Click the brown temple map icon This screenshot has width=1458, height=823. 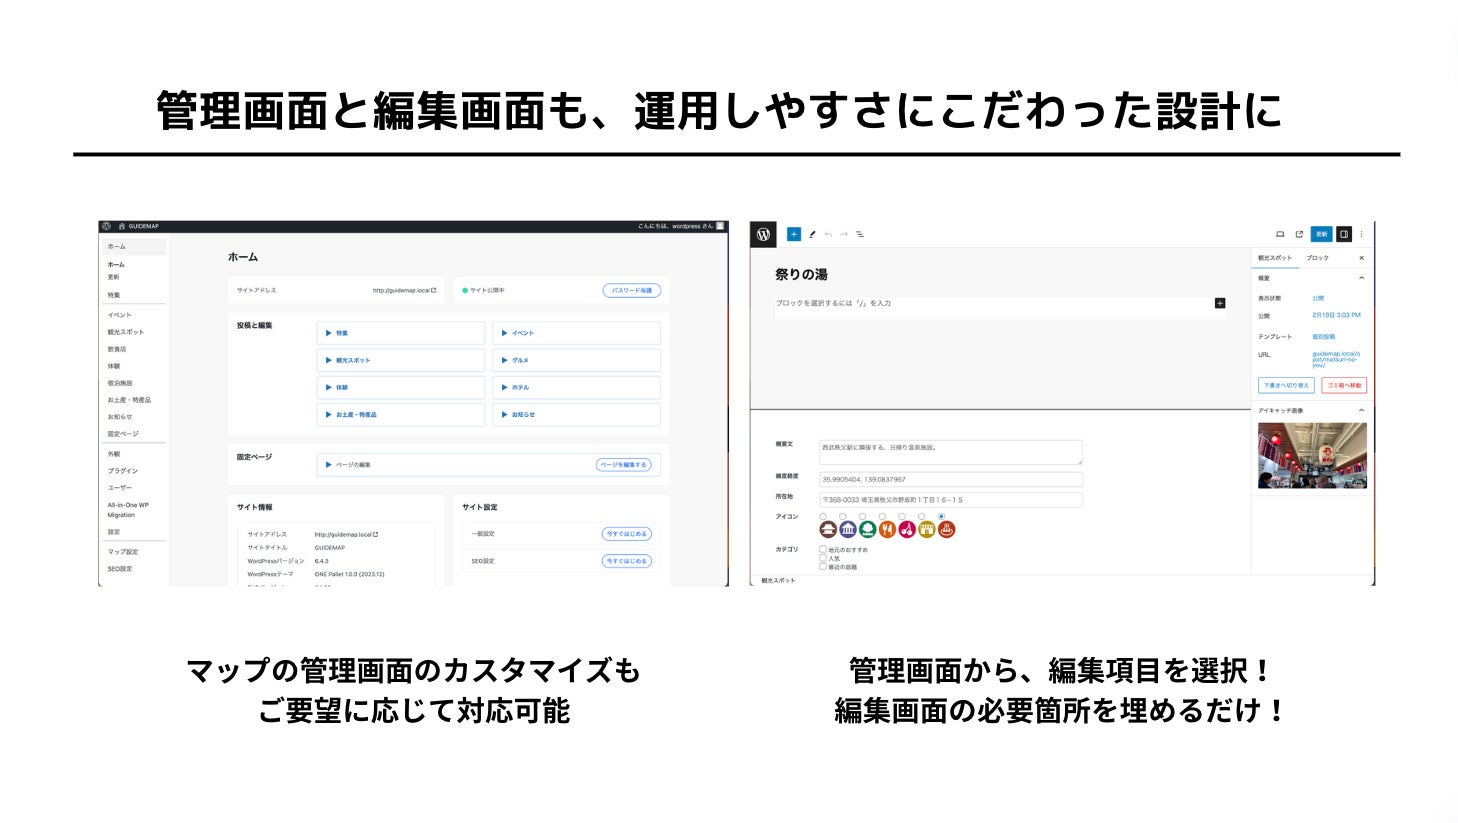828,530
